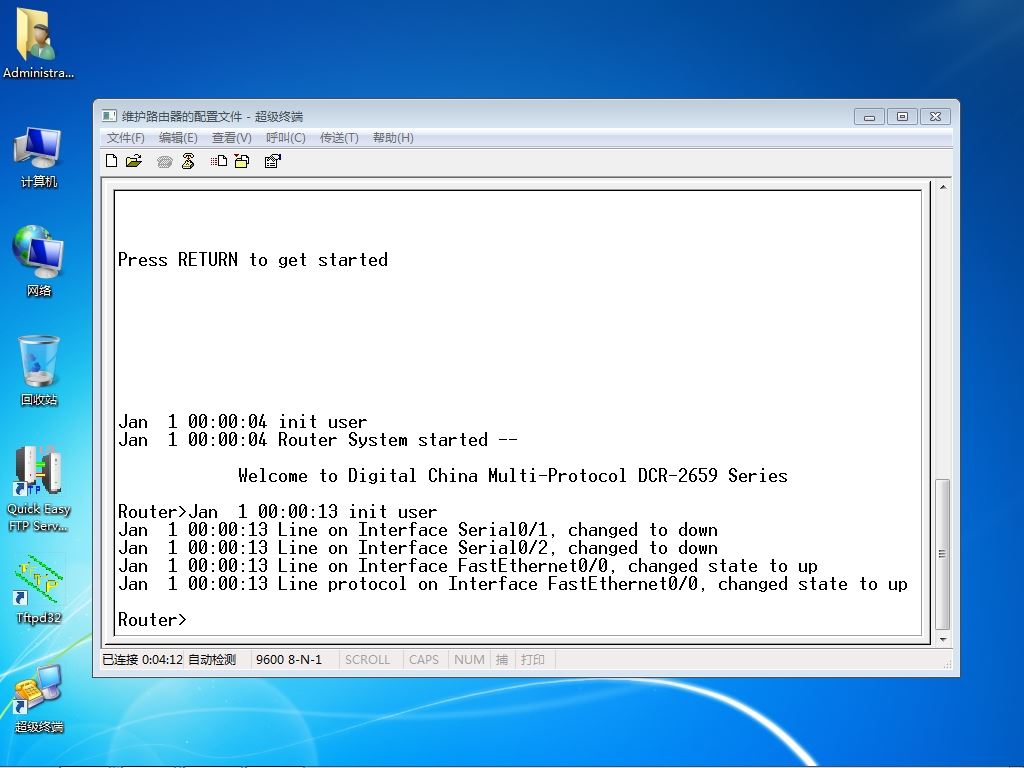Click 'Press RETURN to get started' text
Screen dimensions: 1024x768
click(x=253, y=260)
